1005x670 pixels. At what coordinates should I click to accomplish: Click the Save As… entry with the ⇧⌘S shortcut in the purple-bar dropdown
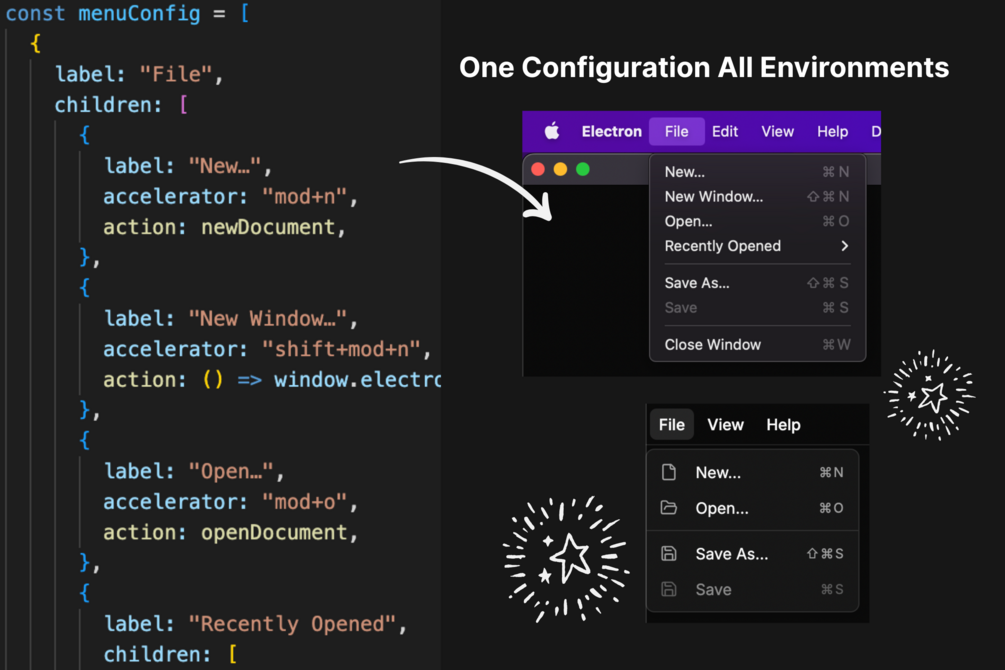(x=697, y=283)
